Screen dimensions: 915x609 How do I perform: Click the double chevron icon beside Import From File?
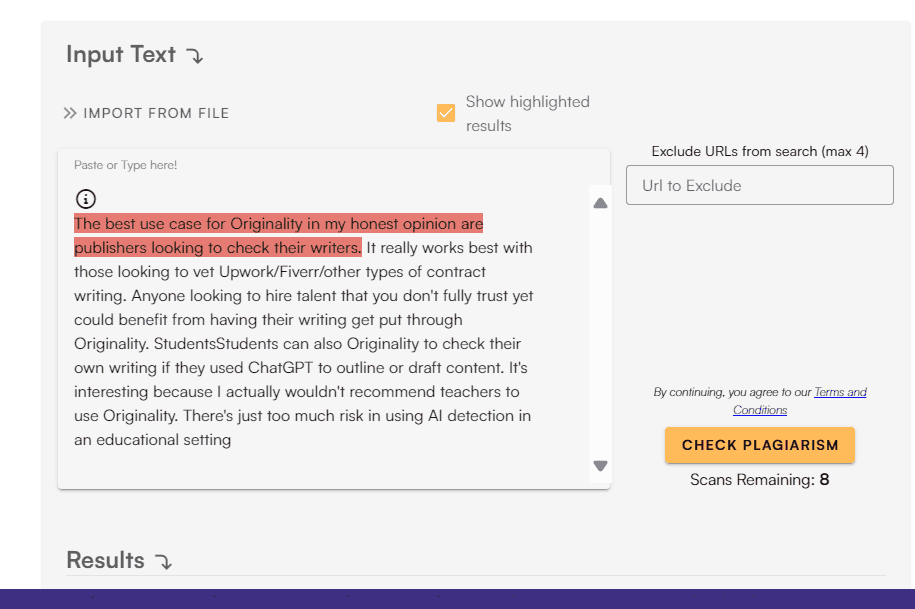pyautogui.click(x=70, y=113)
